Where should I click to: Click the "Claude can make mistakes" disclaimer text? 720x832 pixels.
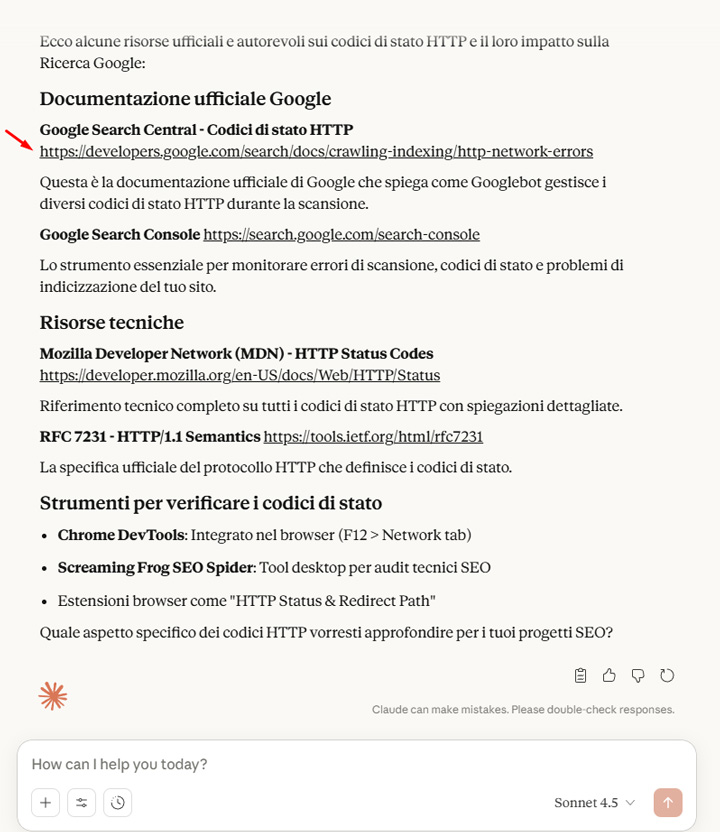pyautogui.click(x=523, y=710)
